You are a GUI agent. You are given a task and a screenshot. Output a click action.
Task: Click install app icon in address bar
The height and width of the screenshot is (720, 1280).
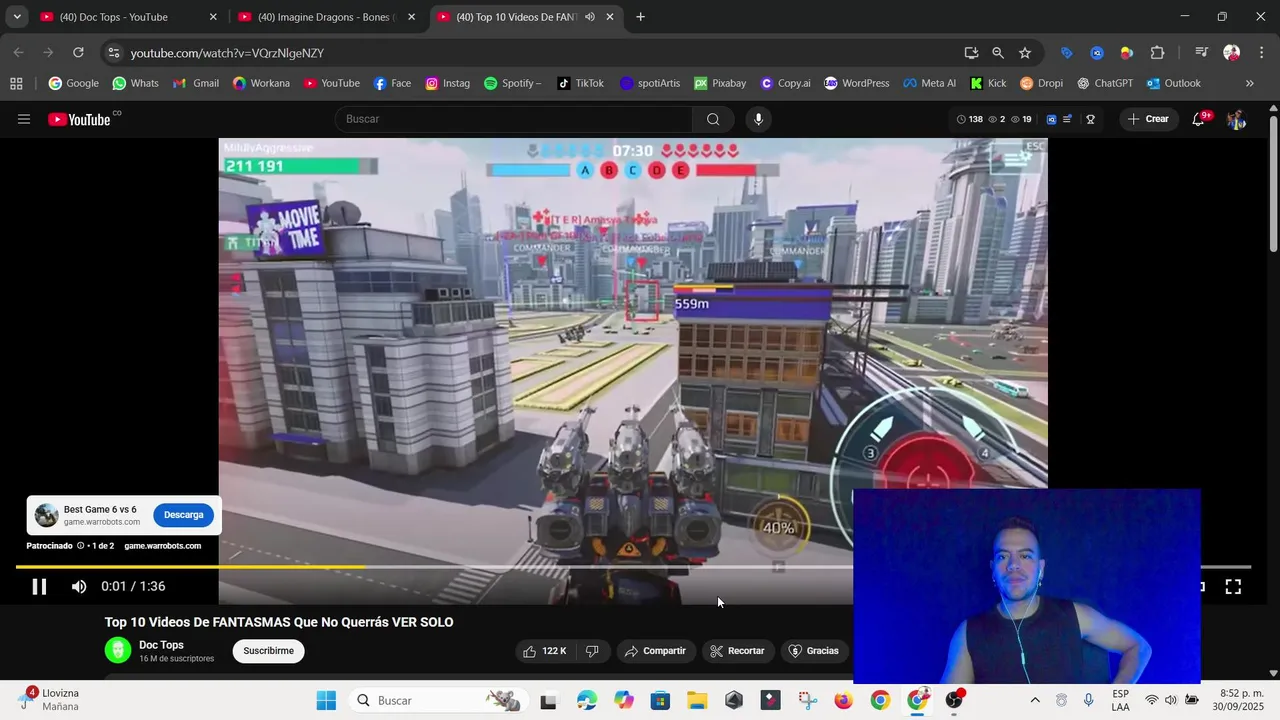click(x=971, y=53)
